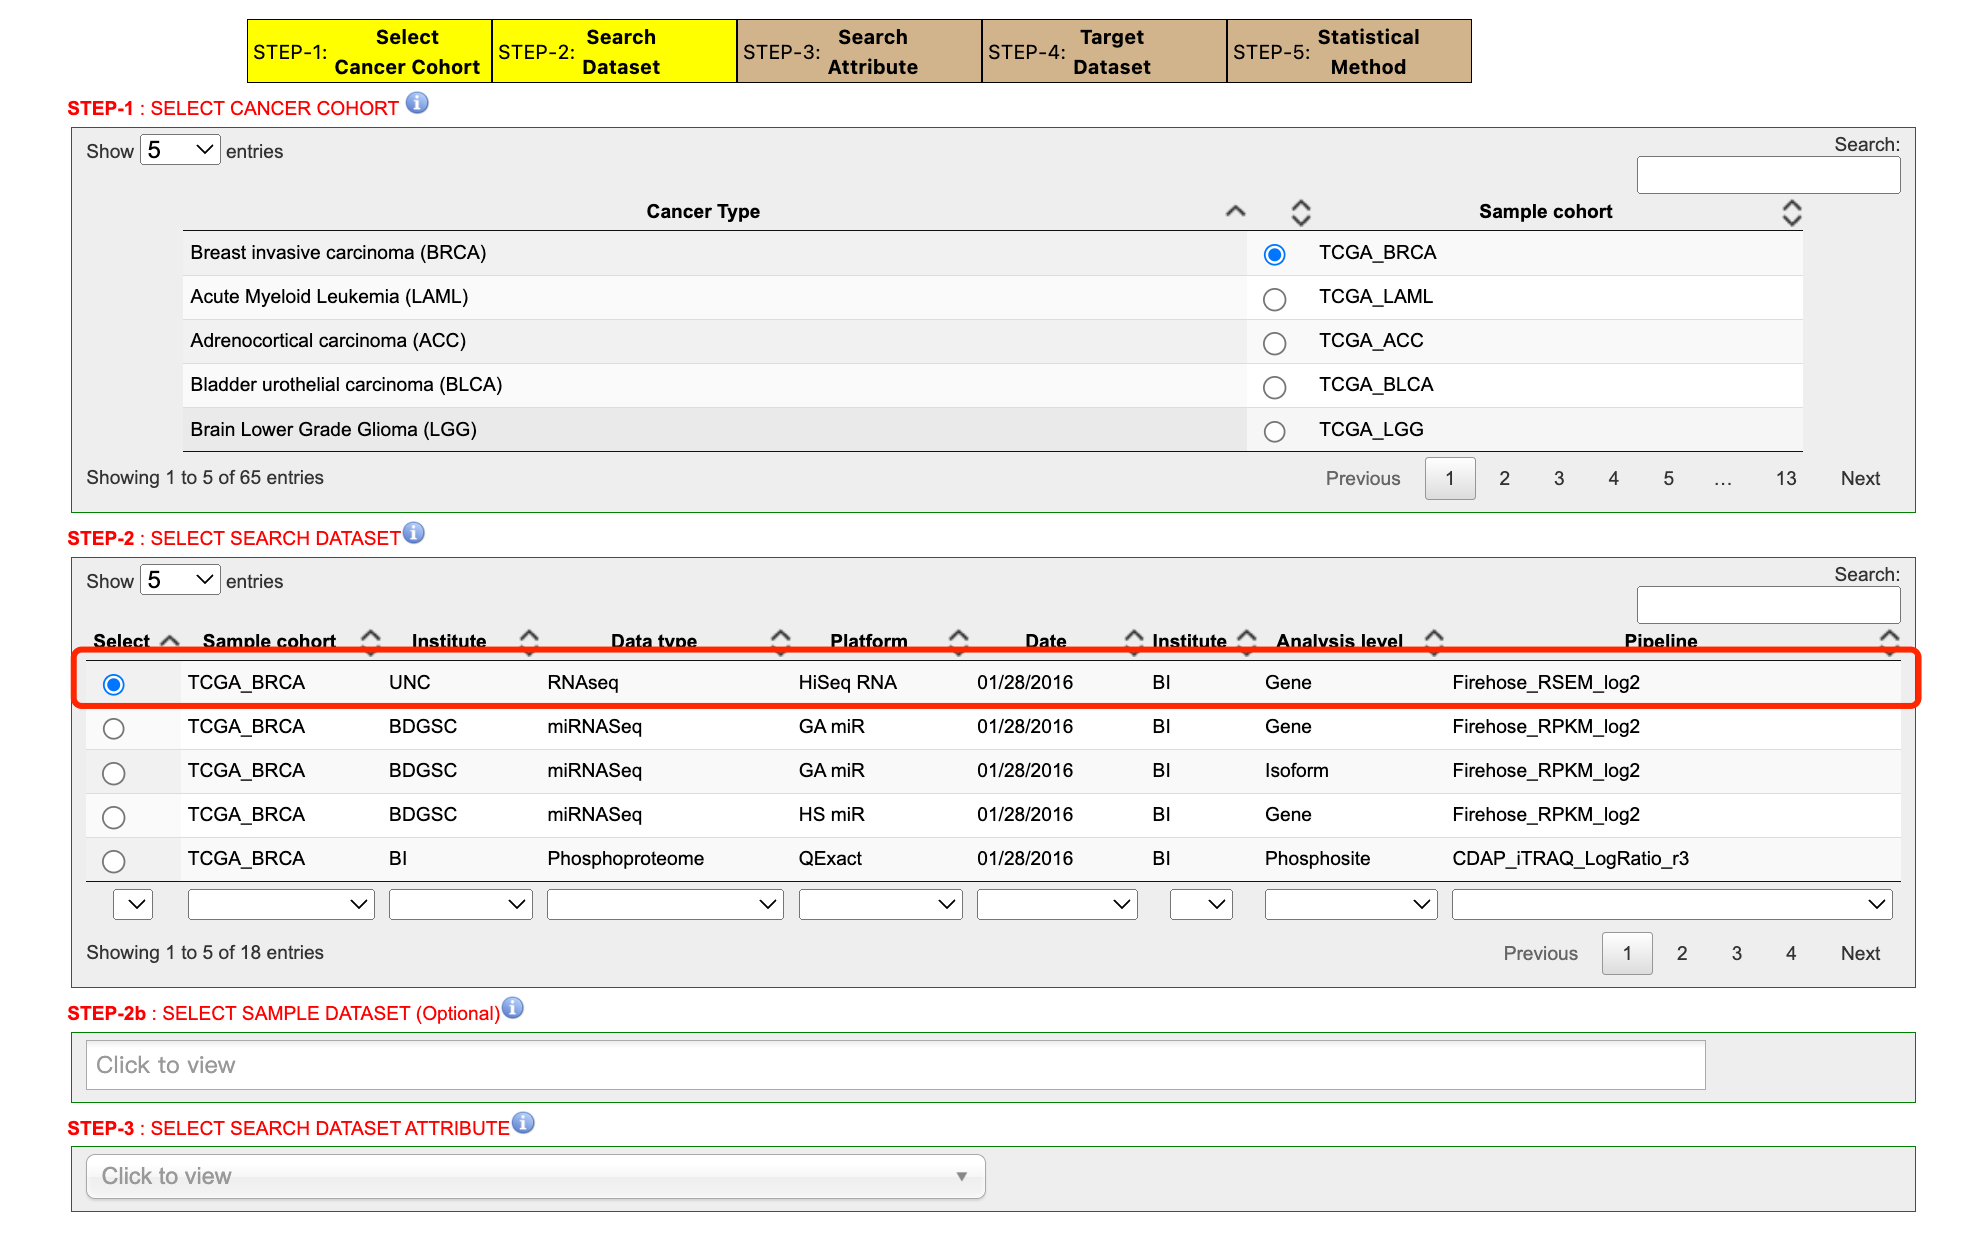Go to page 4 of search datasets

(x=1790, y=953)
